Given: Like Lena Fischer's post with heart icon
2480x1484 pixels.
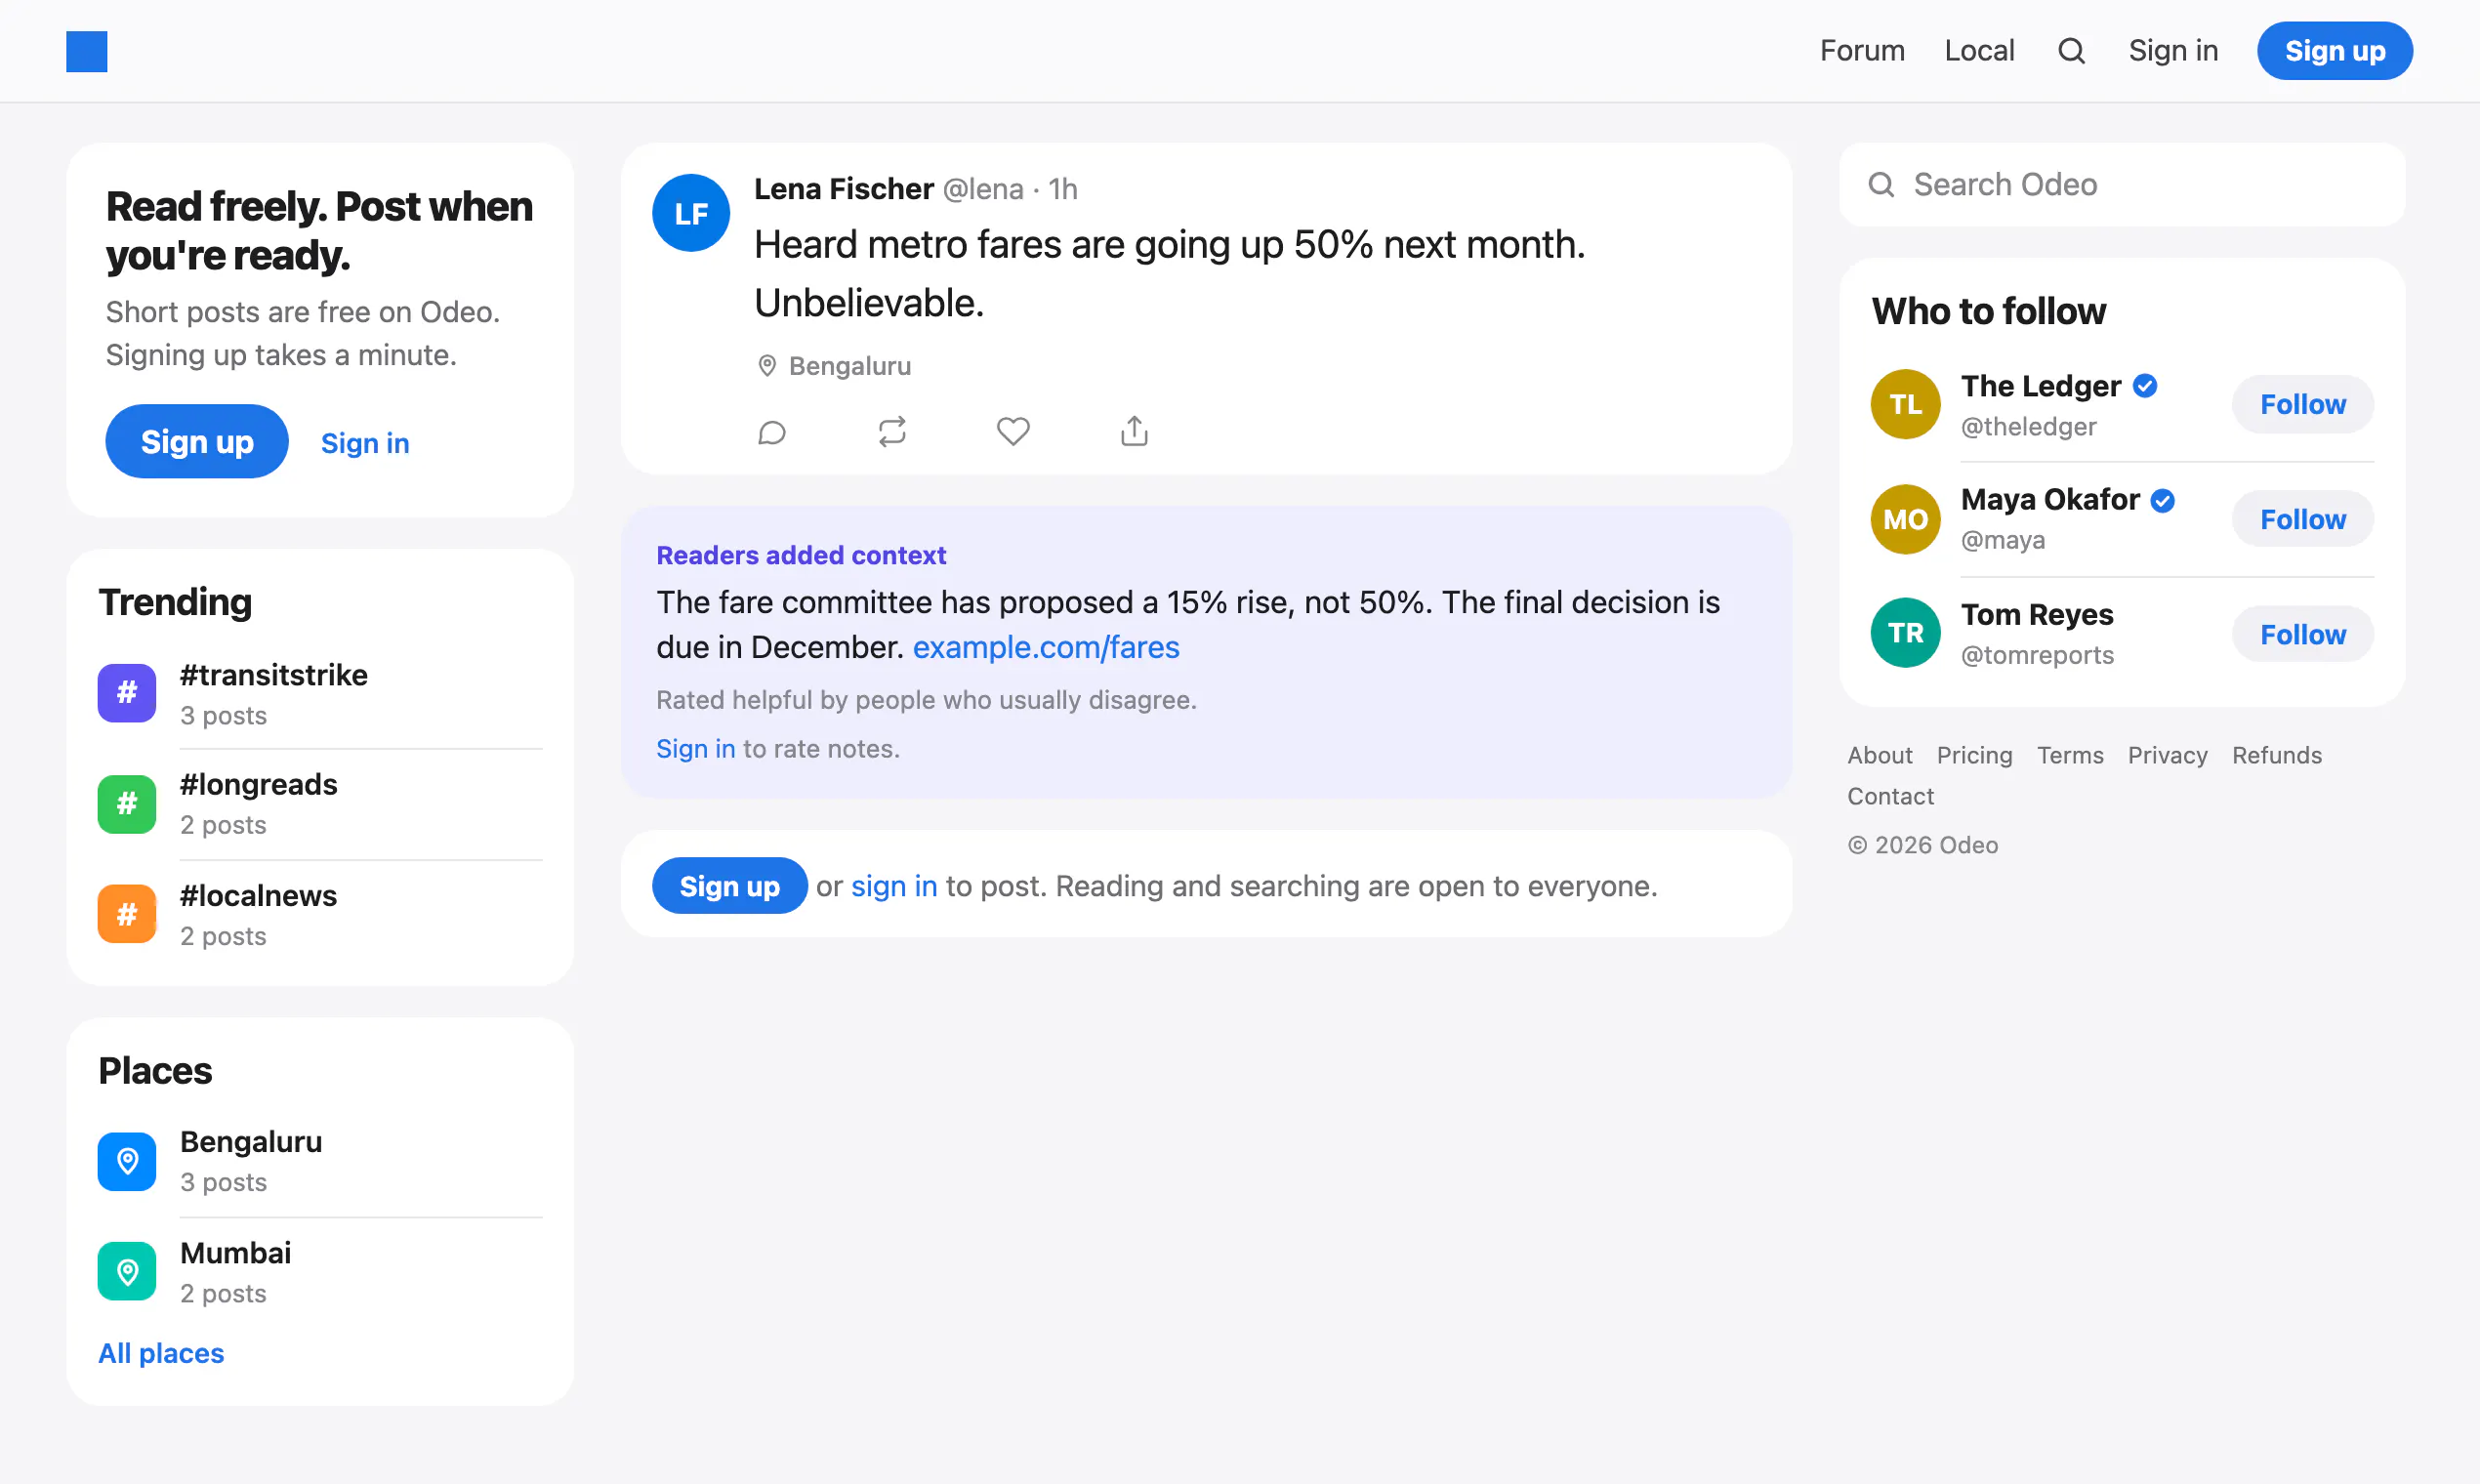Looking at the screenshot, I should pyautogui.click(x=1013, y=432).
